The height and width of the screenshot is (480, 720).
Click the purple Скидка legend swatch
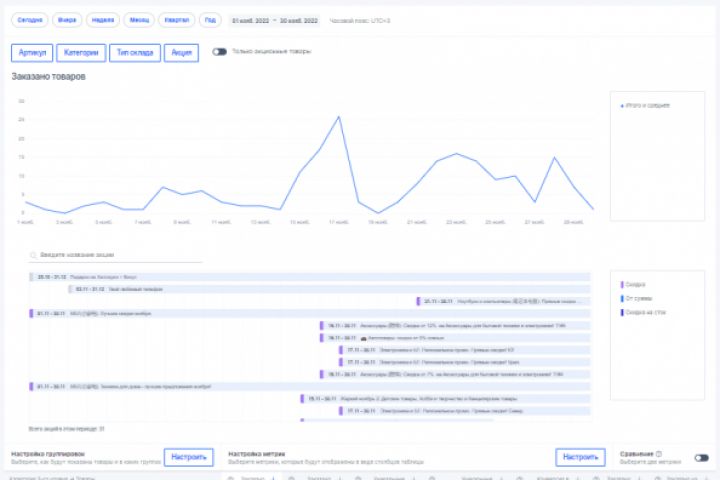click(x=622, y=285)
